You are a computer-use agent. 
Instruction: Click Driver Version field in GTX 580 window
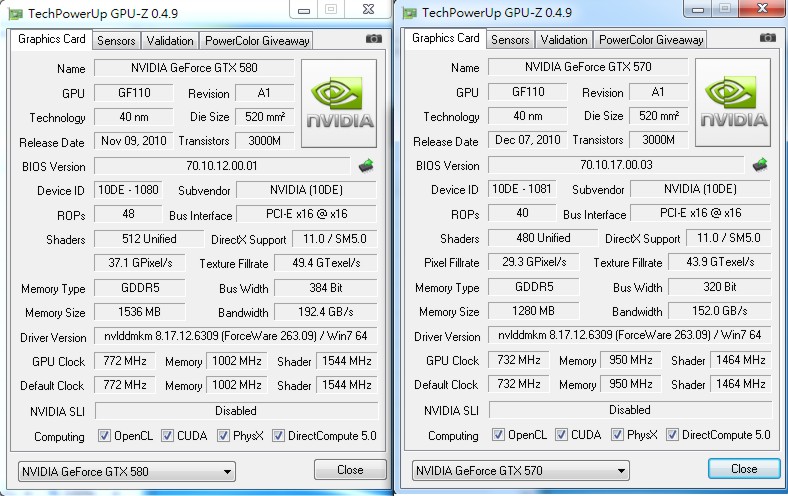coord(236,336)
